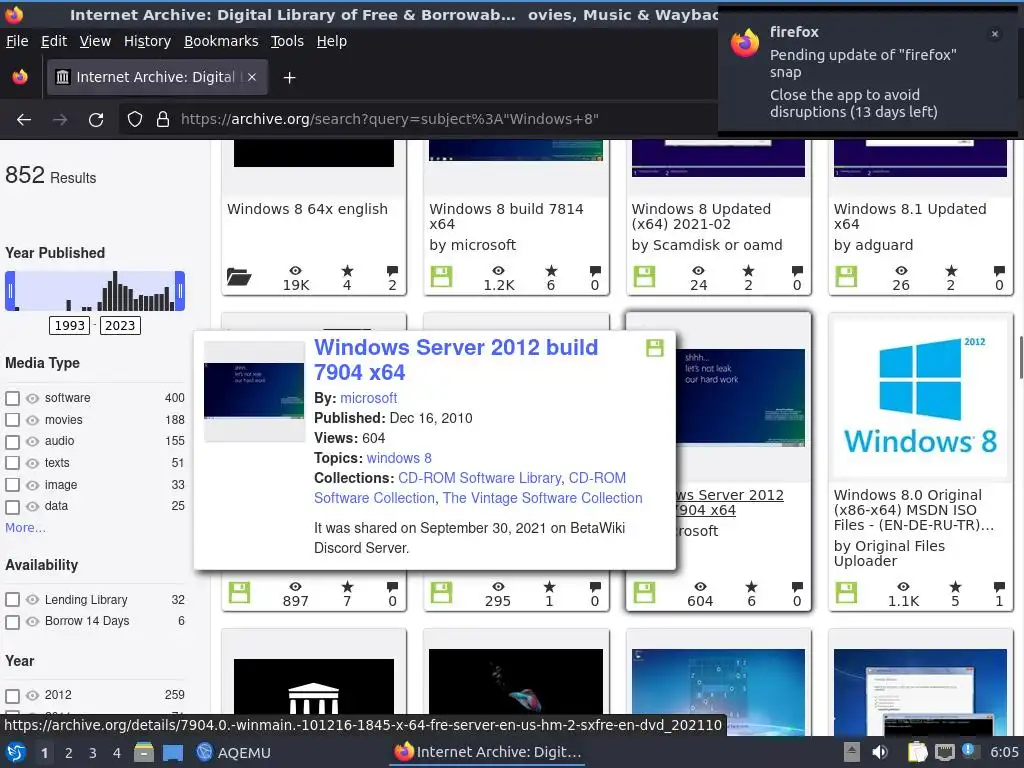This screenshot has width=1024, height=768.
Task: Click the left year range slider handle
Action: pyautogui.click(x=10, y=291)
